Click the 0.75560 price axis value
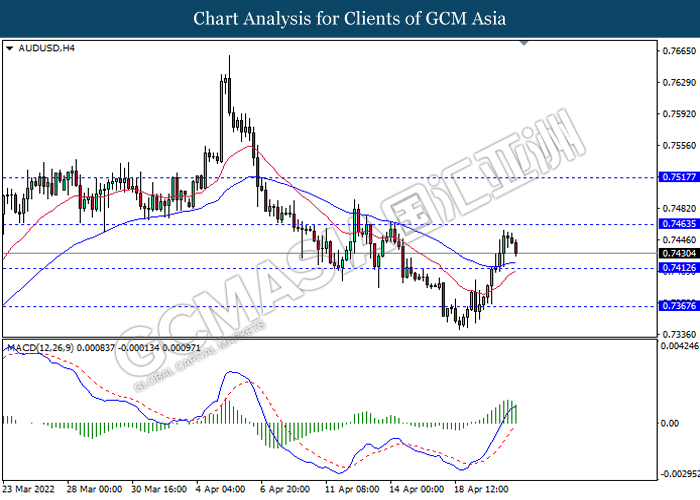The image size is (700, 500). 679,146
